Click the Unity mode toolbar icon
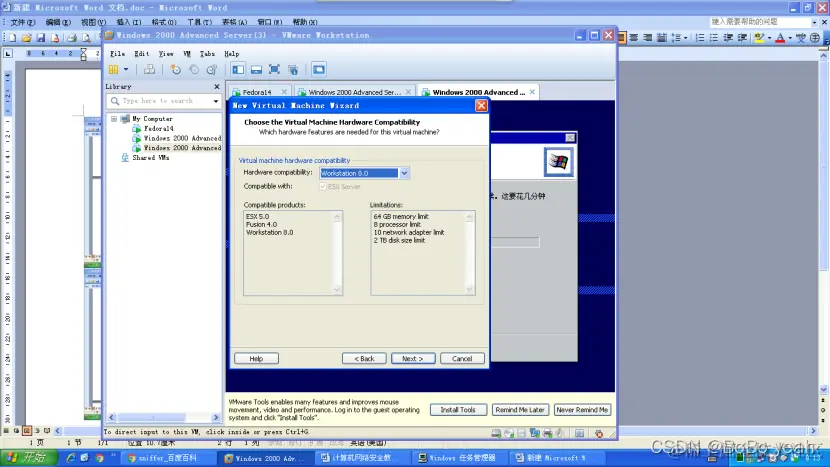The height and width of the screenshot is (467, 830). tap(293, 69)
